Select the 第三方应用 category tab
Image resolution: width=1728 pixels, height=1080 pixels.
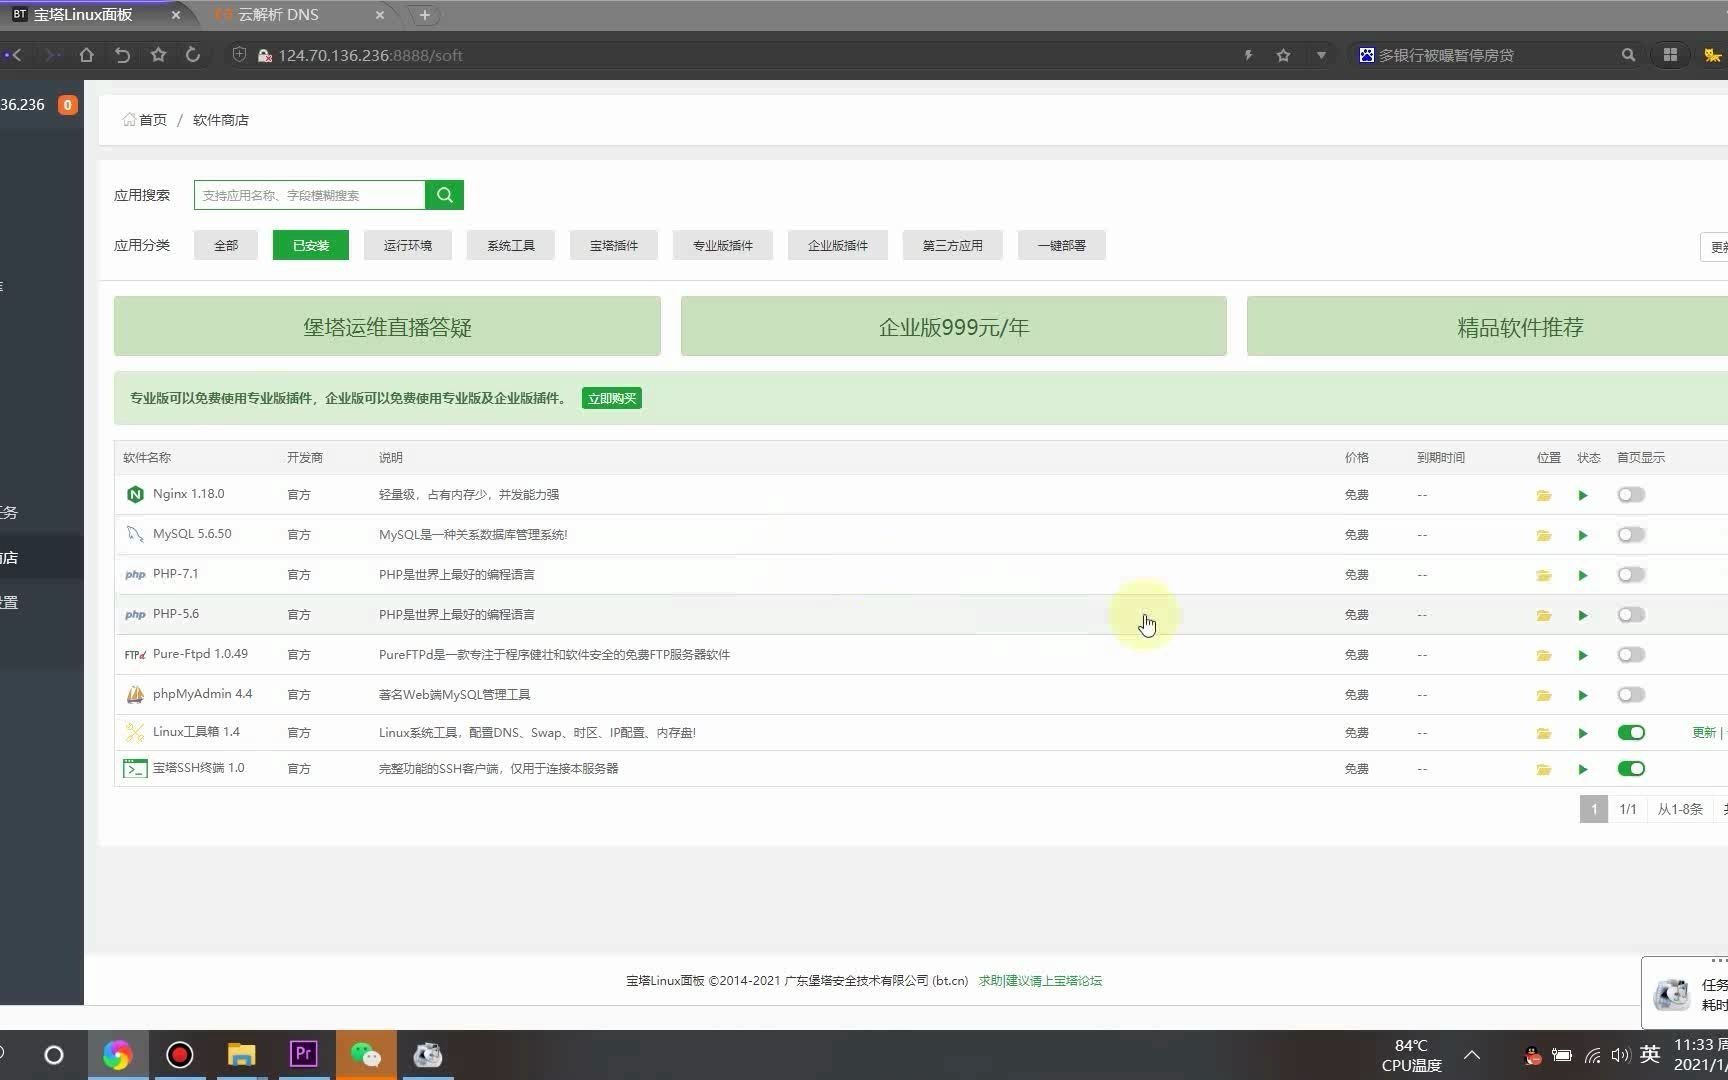[x=953, y=245]
